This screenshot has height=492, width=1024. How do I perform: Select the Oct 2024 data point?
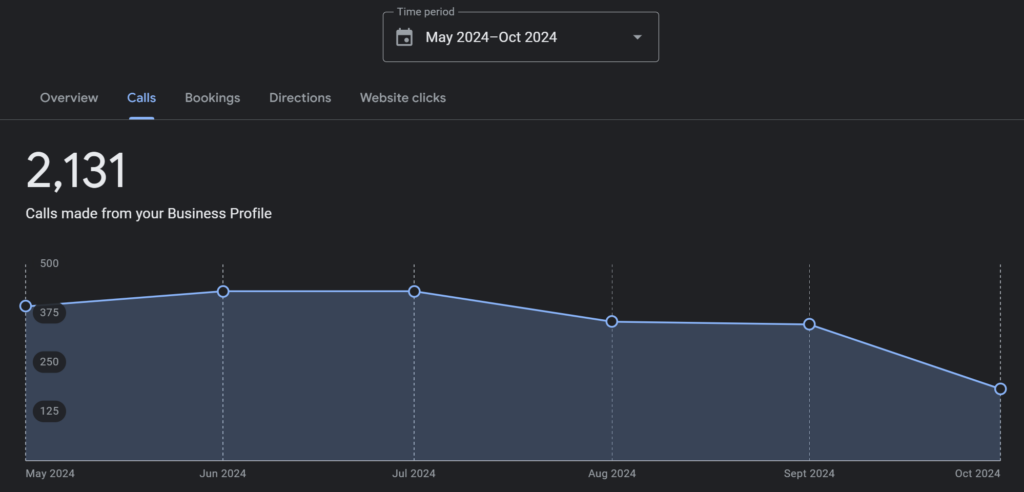1000,389
